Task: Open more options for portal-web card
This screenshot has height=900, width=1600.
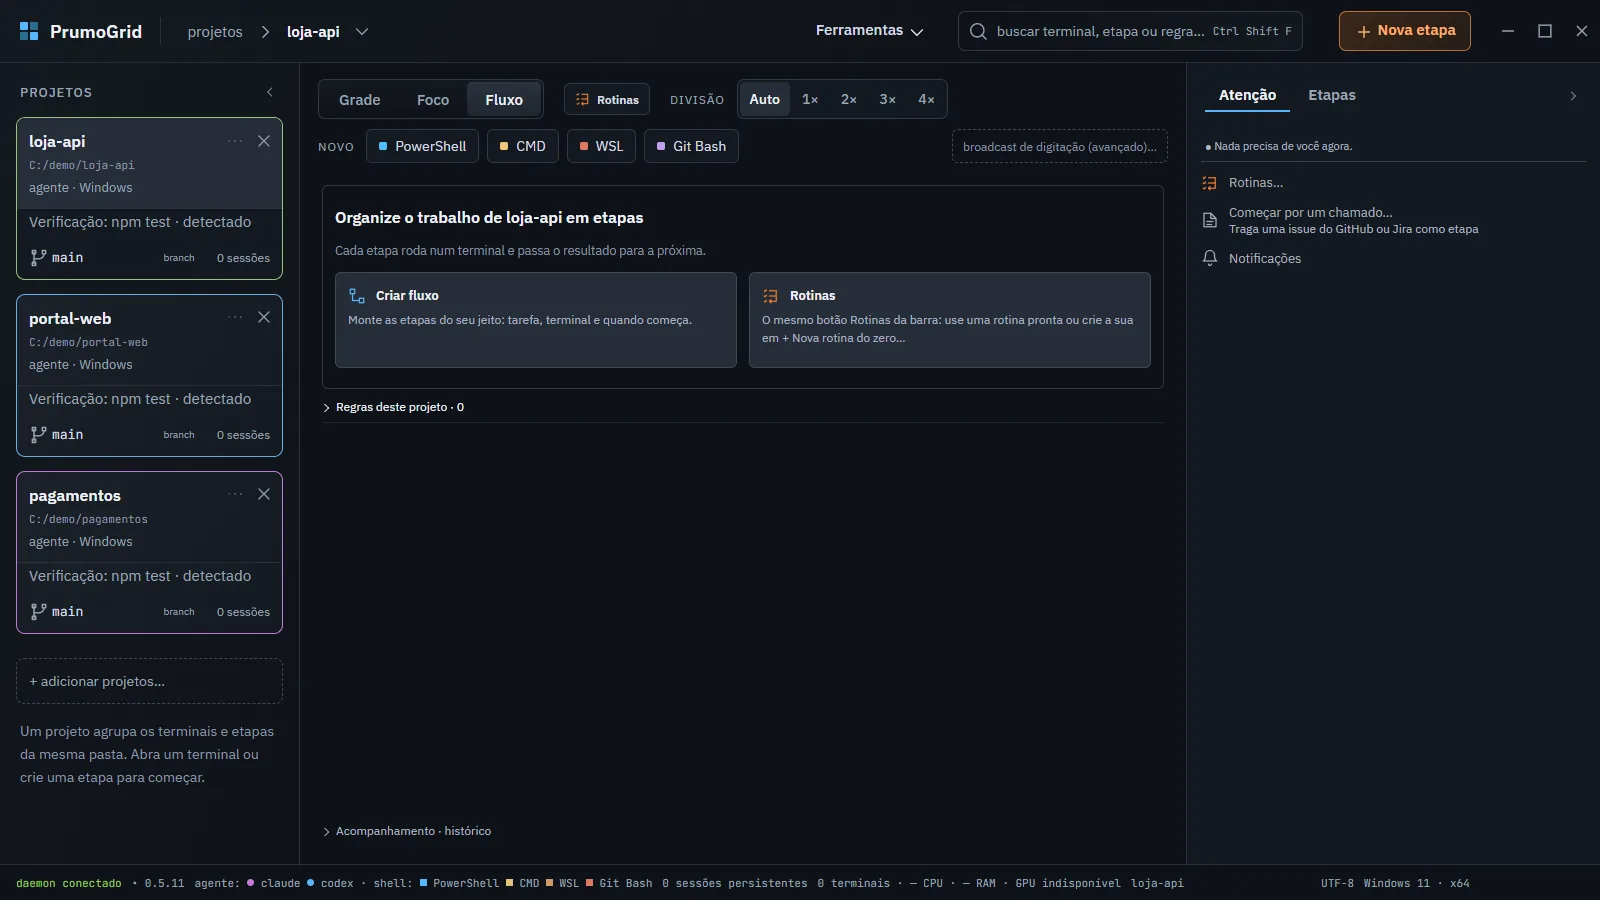Action: (235, 317)
